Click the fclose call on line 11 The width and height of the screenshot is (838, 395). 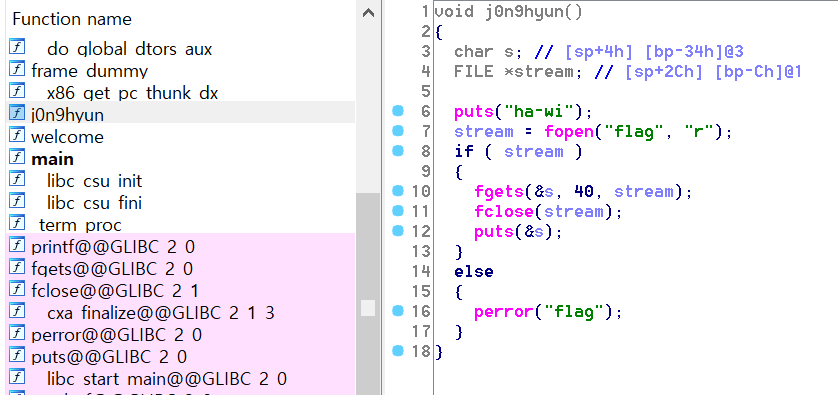pyautogui.click(x=504, y=212)
